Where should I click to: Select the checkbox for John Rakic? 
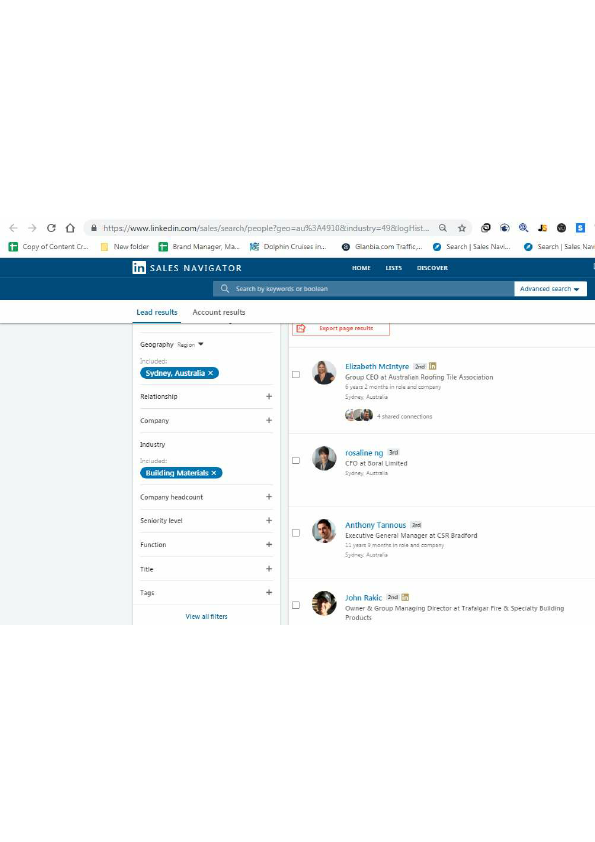tap(296, 605)
